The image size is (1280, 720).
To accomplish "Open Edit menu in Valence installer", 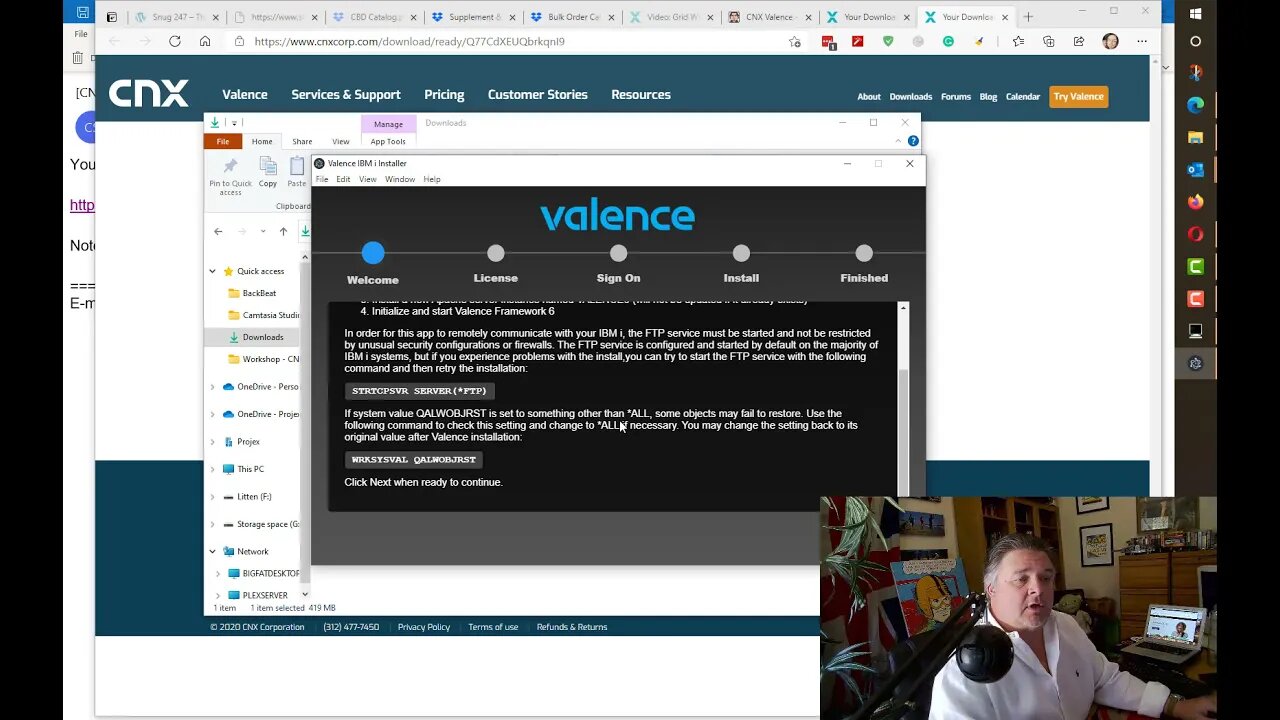I will tap(343, 179).
